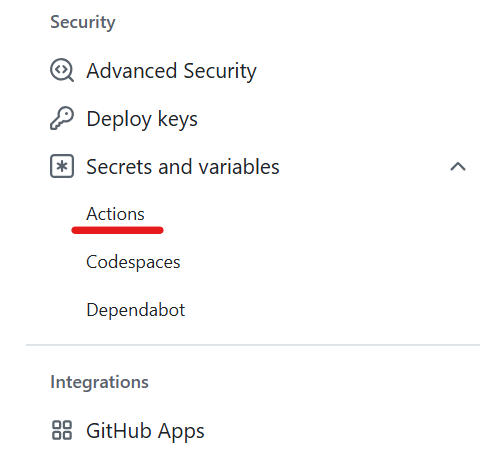Click the four-squares GitHub Apps icon
The width and height of the screenshot is (480, 462).
coord(62,430)
